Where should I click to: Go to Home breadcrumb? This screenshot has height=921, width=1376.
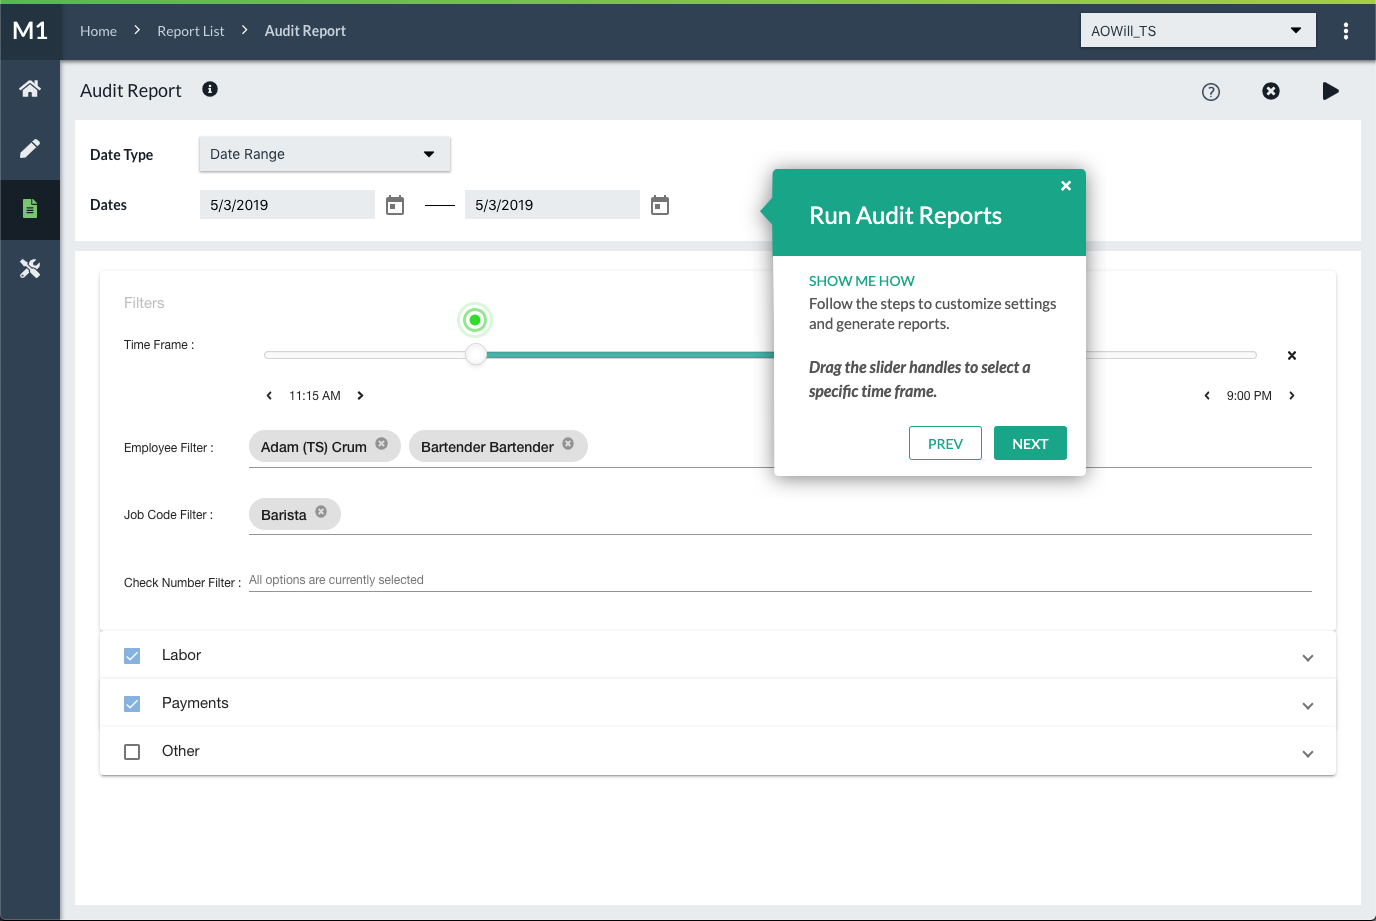(x=98, y=31)
